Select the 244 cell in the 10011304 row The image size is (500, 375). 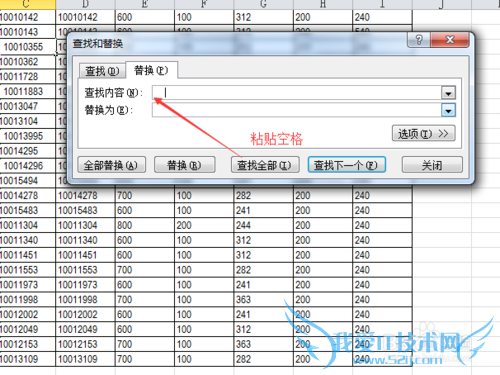(264, 225)
